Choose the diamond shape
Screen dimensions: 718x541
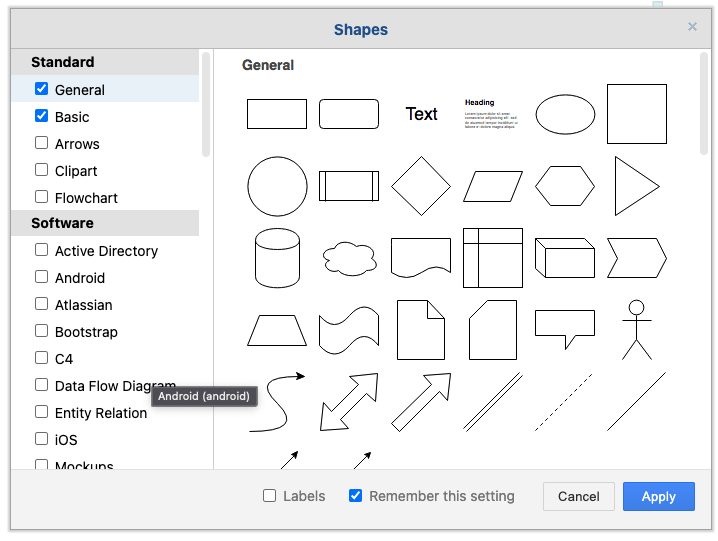[x=421, y=186]
